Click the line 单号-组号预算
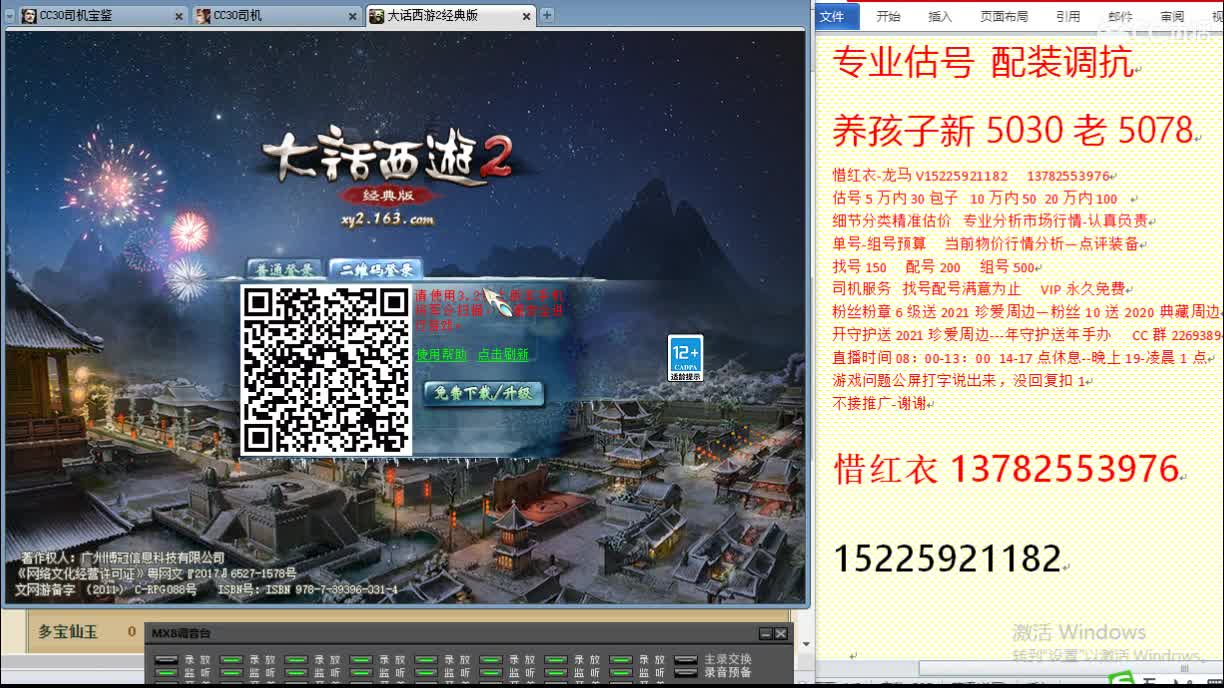This screenshot has height=688, width=1224. (985, 243)
